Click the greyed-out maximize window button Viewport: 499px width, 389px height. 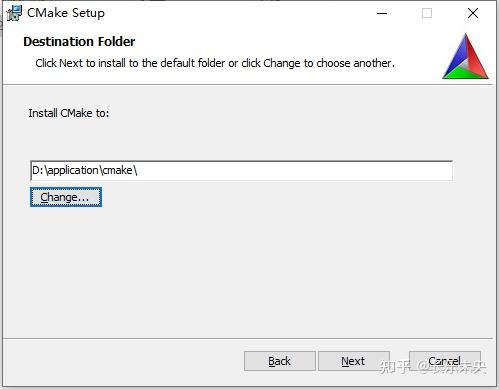(x=427, y=13)
